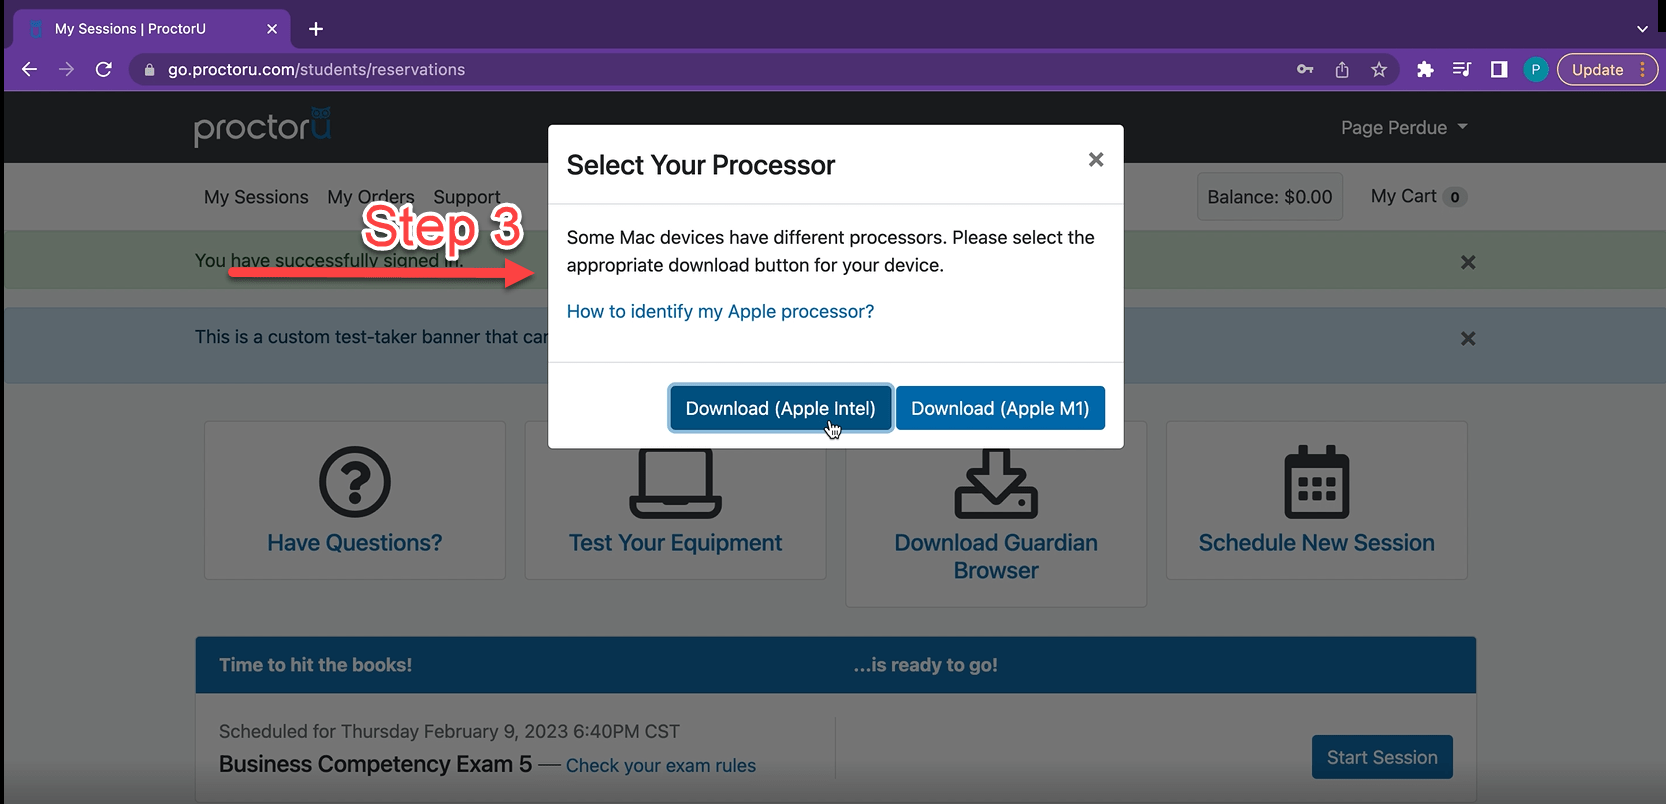Go forward in browser history
This screenshot has height=804, width=1666.
click(x=66, y=70)
